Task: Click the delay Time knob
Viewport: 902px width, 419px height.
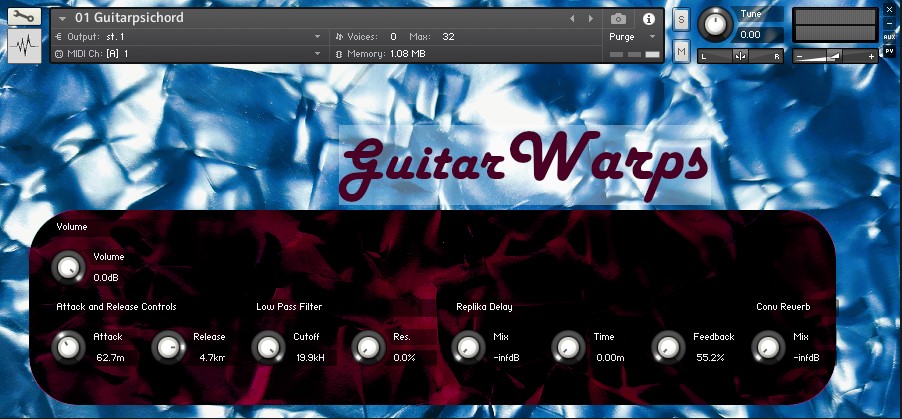Action: click(569, 348)
